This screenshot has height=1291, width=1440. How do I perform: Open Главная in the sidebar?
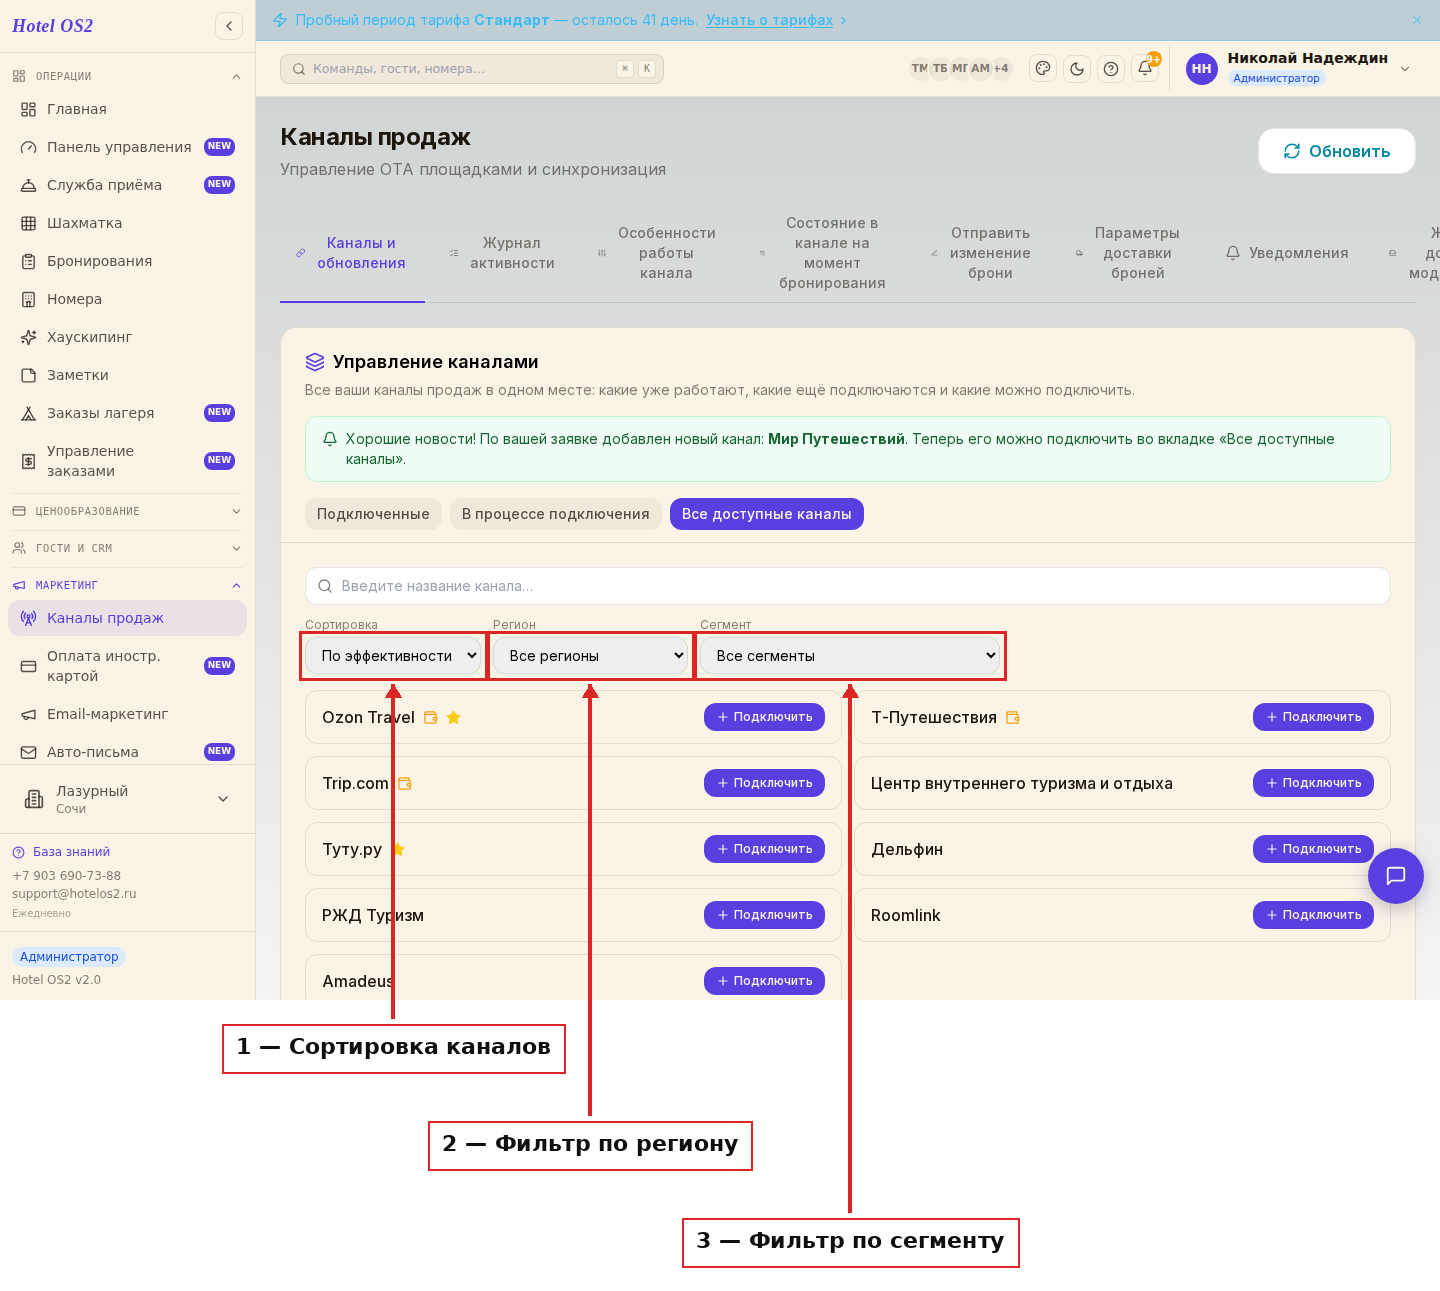127,109
